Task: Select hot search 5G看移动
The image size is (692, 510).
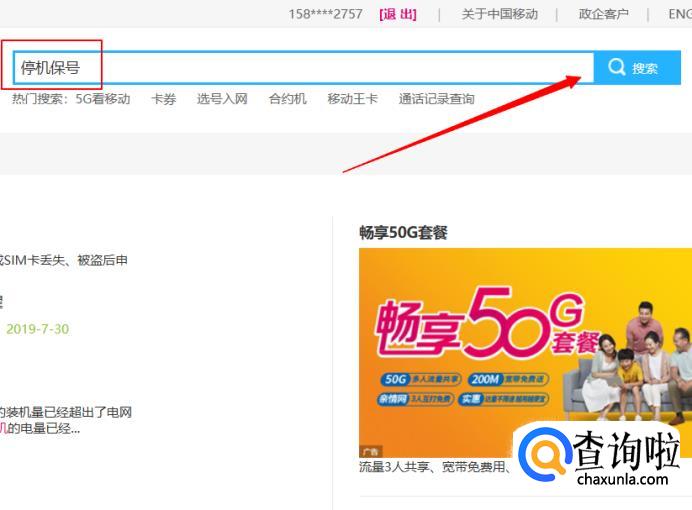Action: tap(103, 99)
